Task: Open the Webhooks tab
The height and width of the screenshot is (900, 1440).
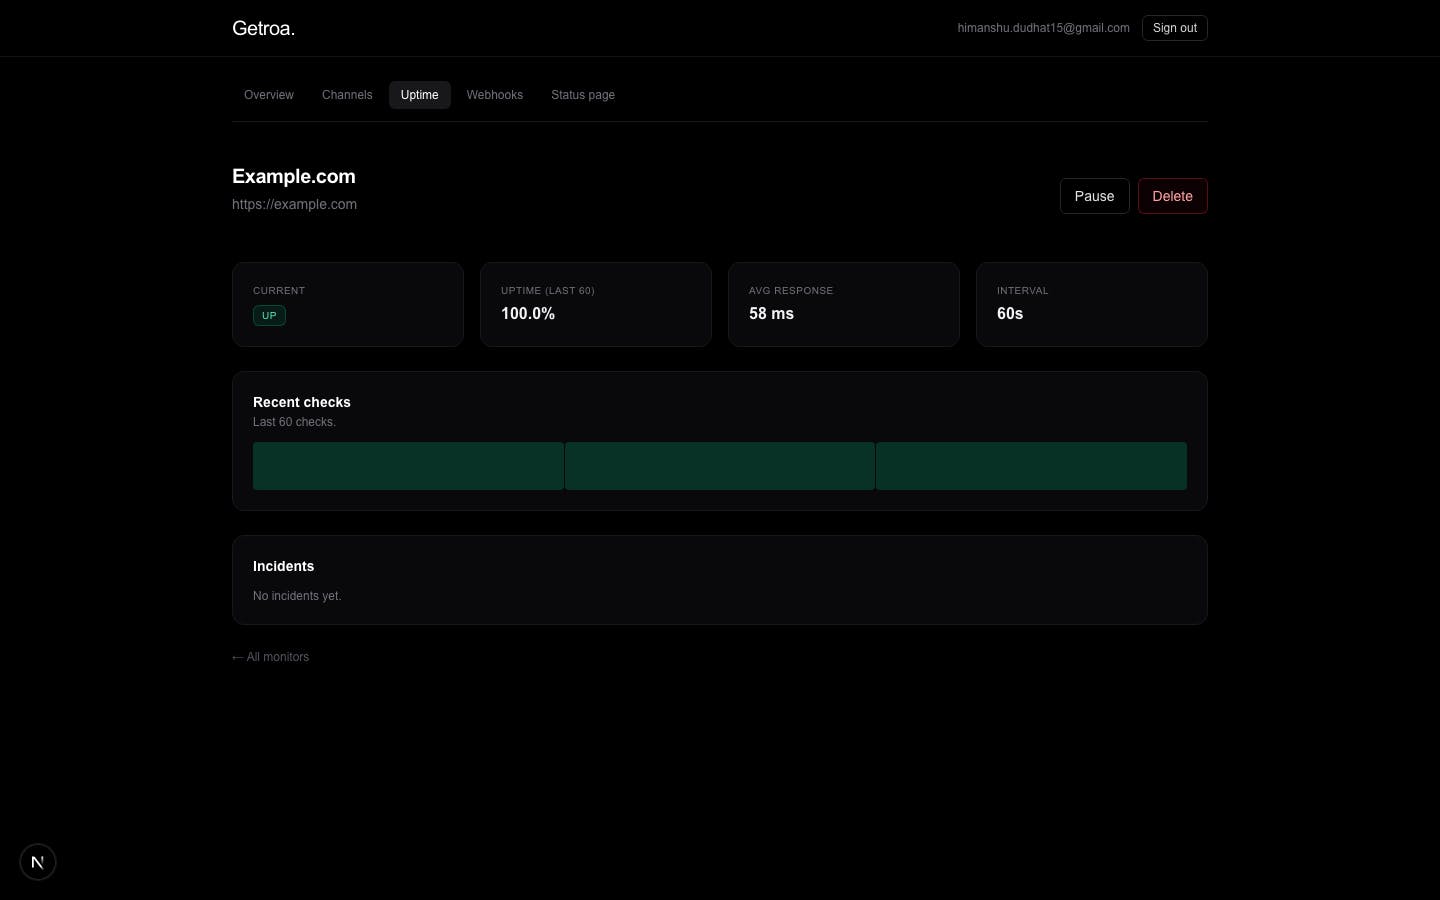Action: click(x=494, y=95)
